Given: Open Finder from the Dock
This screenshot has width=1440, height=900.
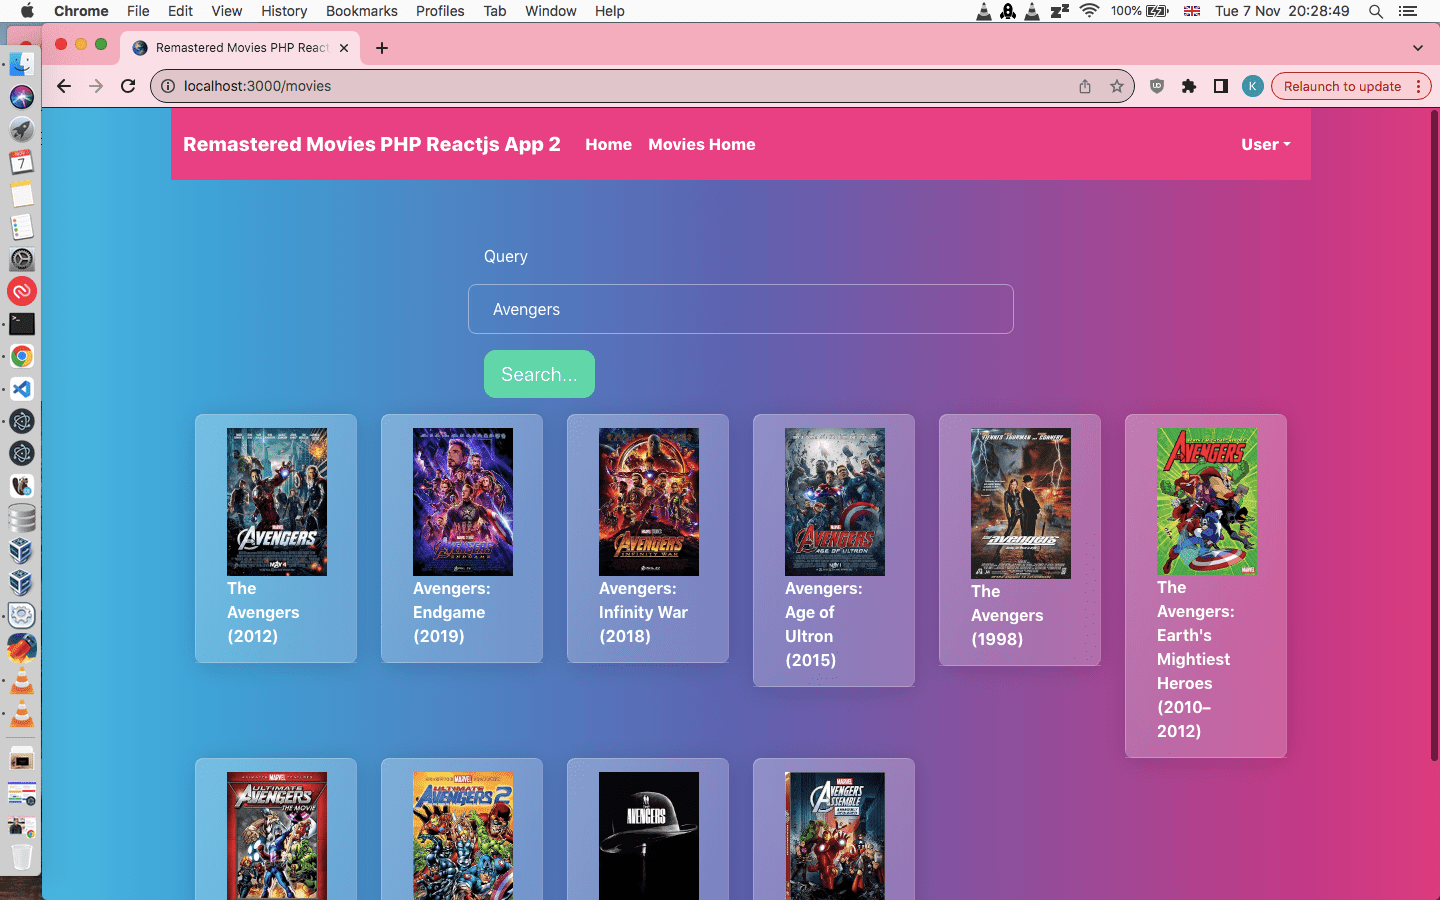Looking at the screenshot, I should point(22,64).
